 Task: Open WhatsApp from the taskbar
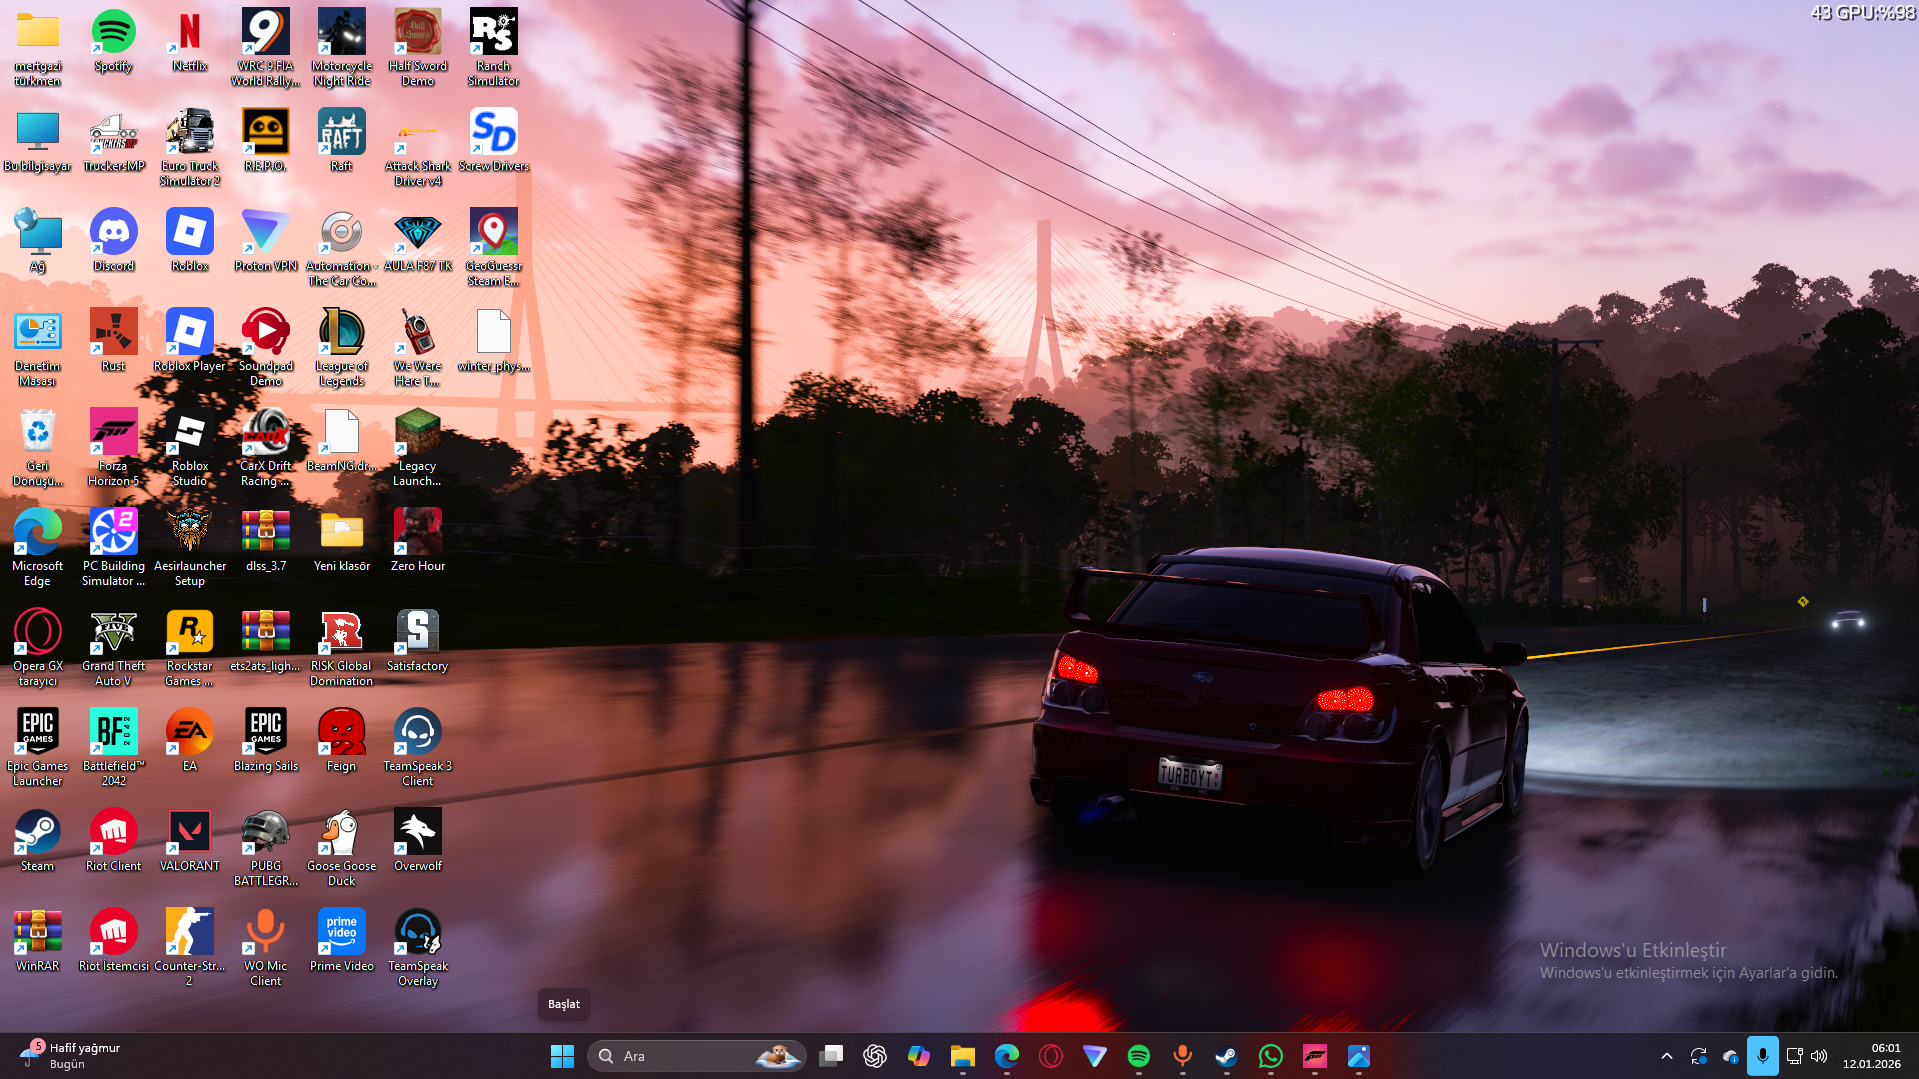[1271, 1056]
